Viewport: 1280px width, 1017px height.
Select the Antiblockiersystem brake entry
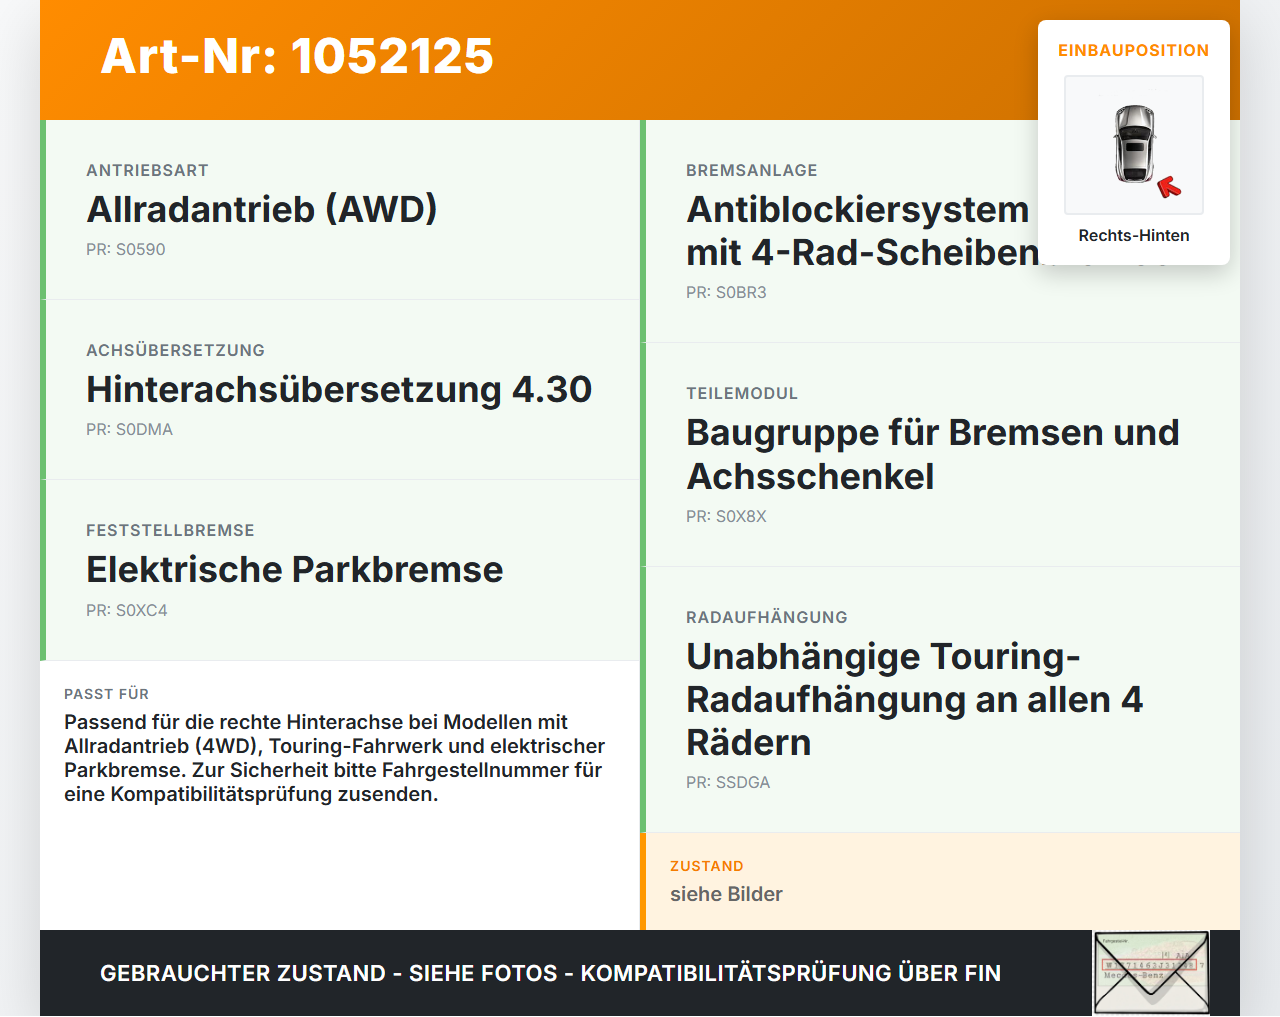(x=940, y=231)
